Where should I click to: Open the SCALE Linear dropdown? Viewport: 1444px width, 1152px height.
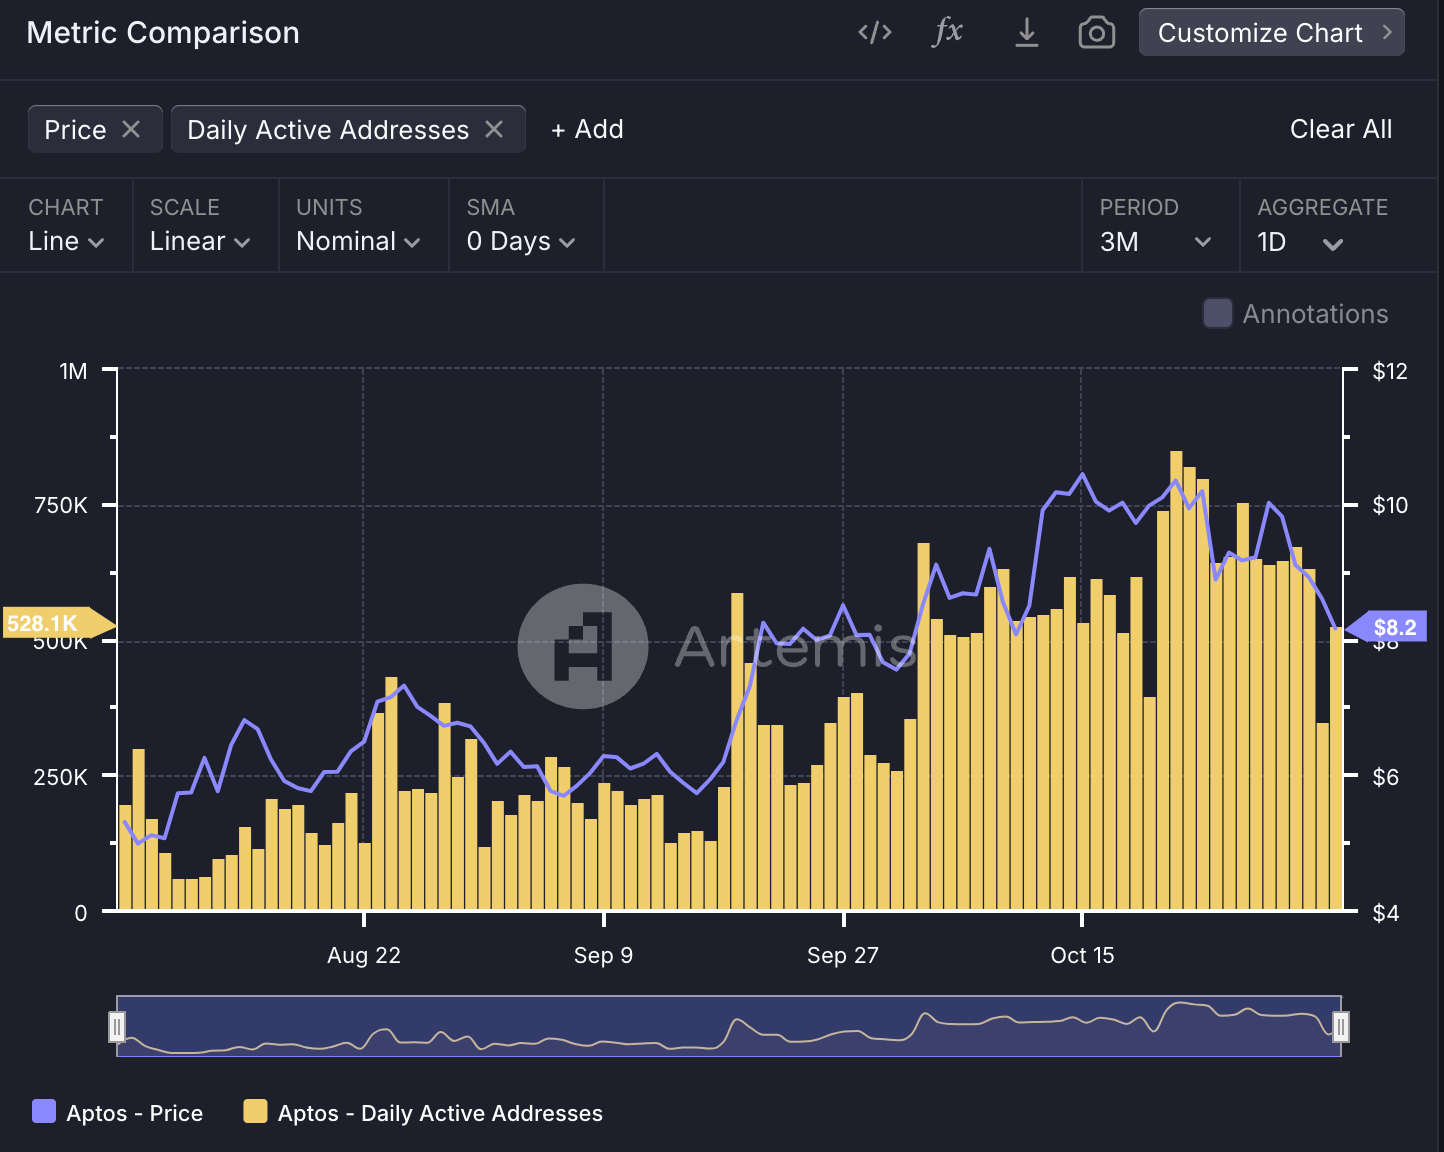[197, 241]
